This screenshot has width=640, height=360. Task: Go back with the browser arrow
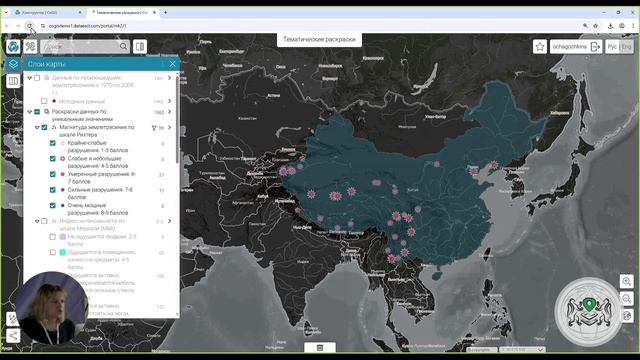point(7,26)
